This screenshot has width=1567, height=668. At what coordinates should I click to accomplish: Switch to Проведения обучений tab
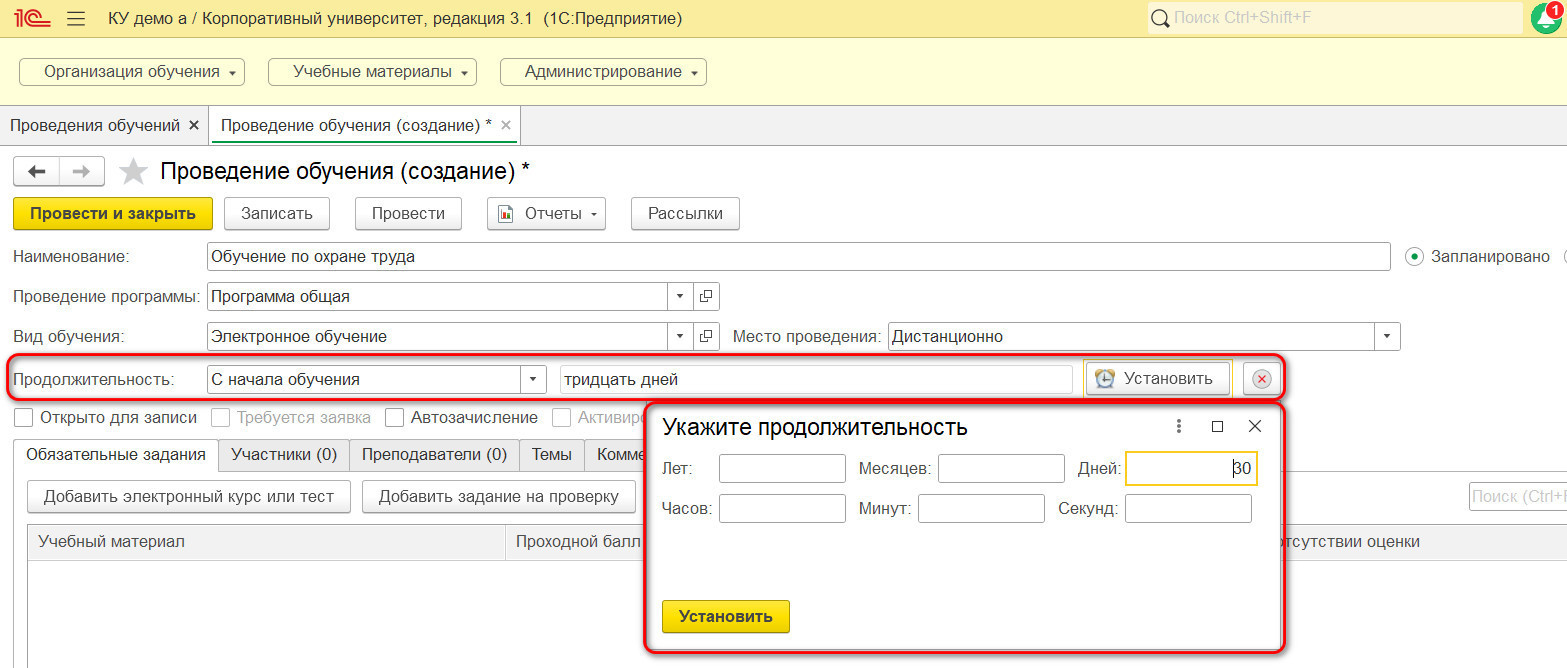94,125
